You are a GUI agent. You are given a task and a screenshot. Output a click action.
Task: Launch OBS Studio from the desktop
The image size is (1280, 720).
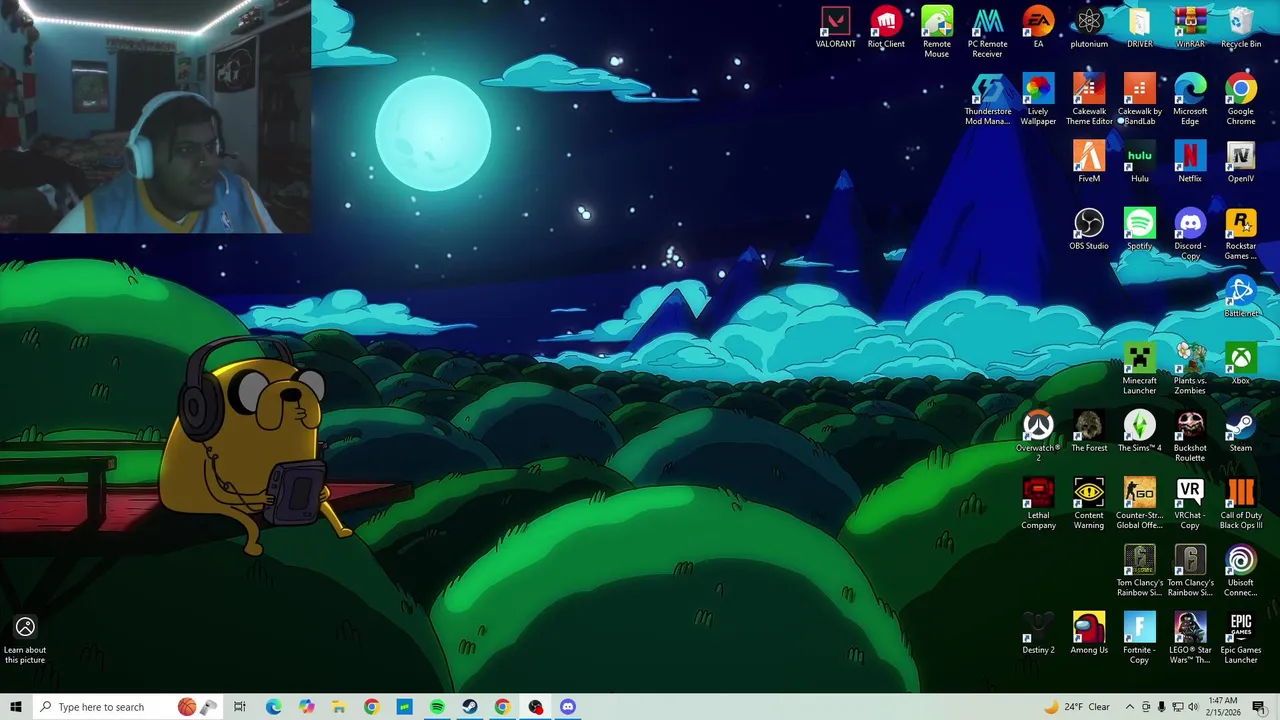point(1089,230)
